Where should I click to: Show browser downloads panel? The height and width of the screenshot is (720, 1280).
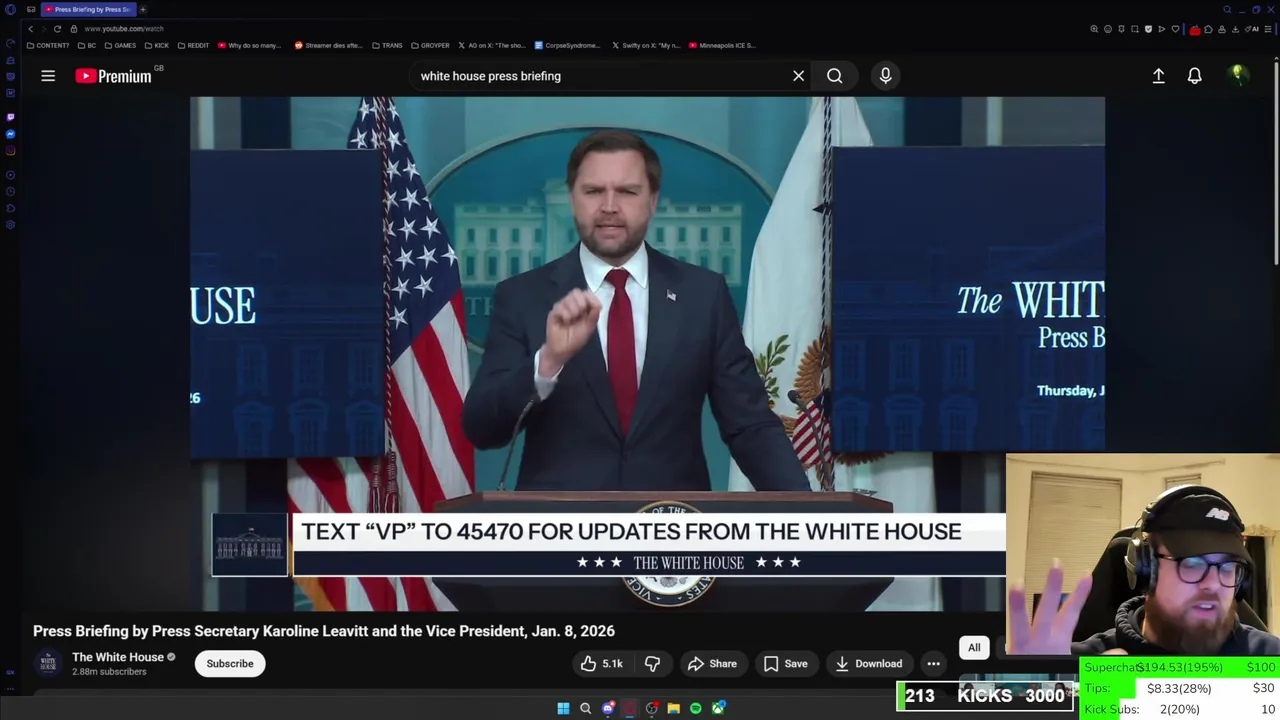1236,29
